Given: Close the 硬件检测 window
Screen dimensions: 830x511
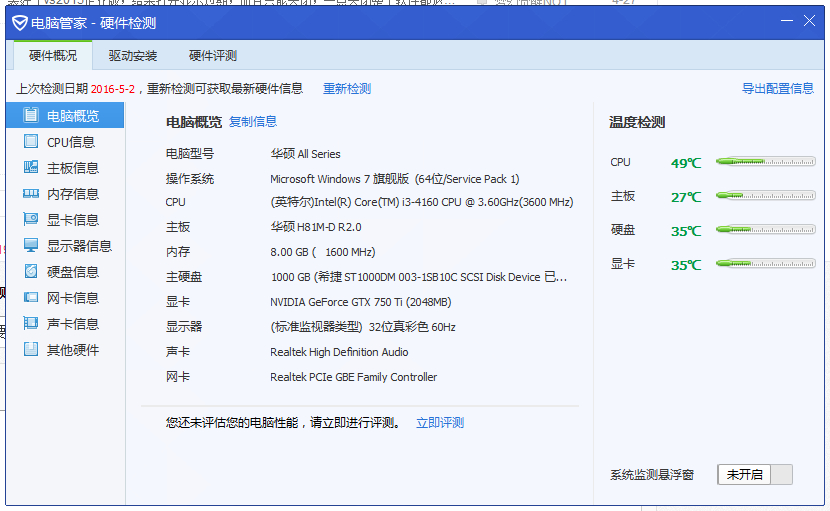Looking at the screenshot, I should tap(809, 21).
